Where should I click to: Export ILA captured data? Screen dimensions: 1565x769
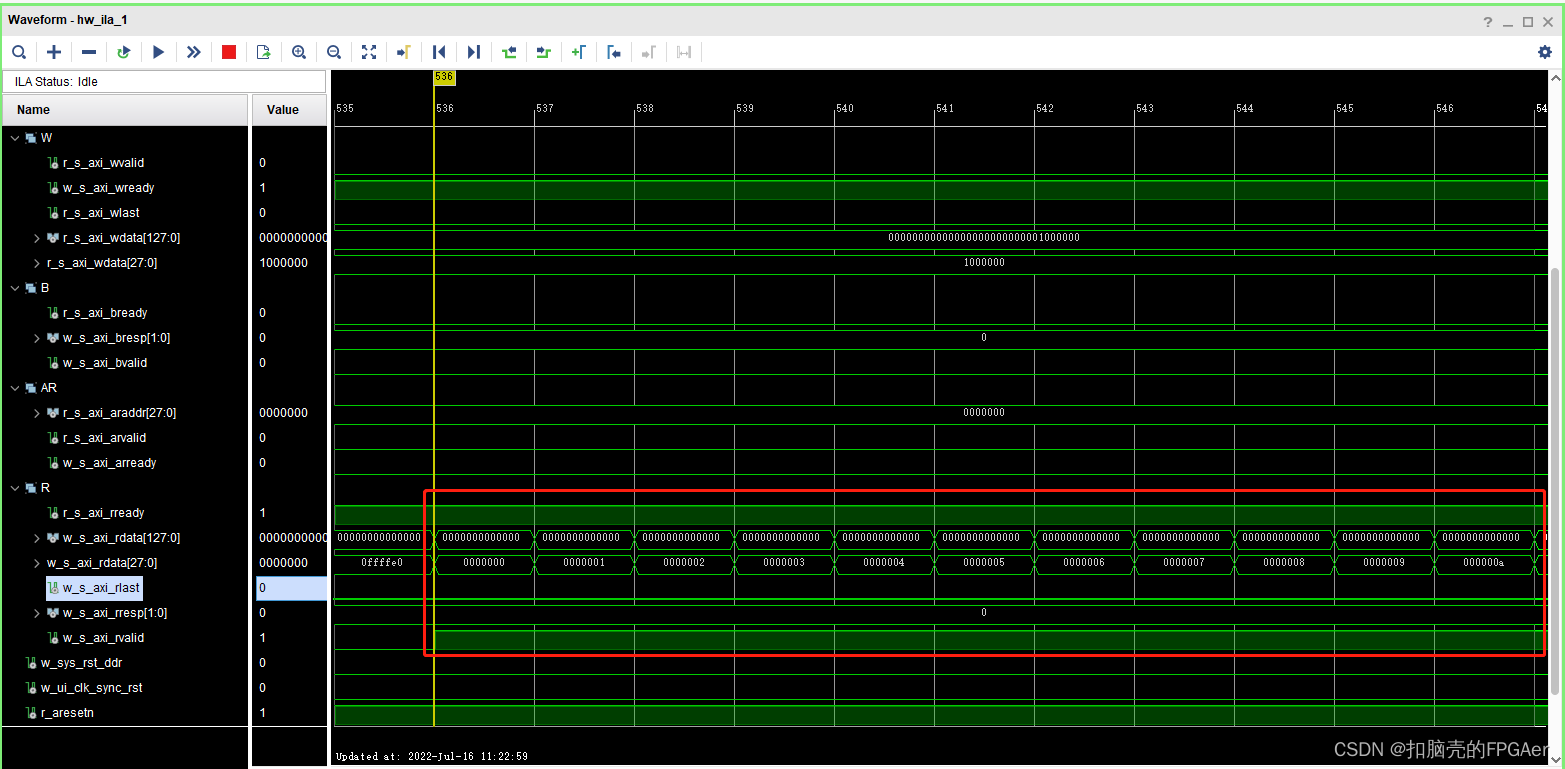(x=263, y=52)
